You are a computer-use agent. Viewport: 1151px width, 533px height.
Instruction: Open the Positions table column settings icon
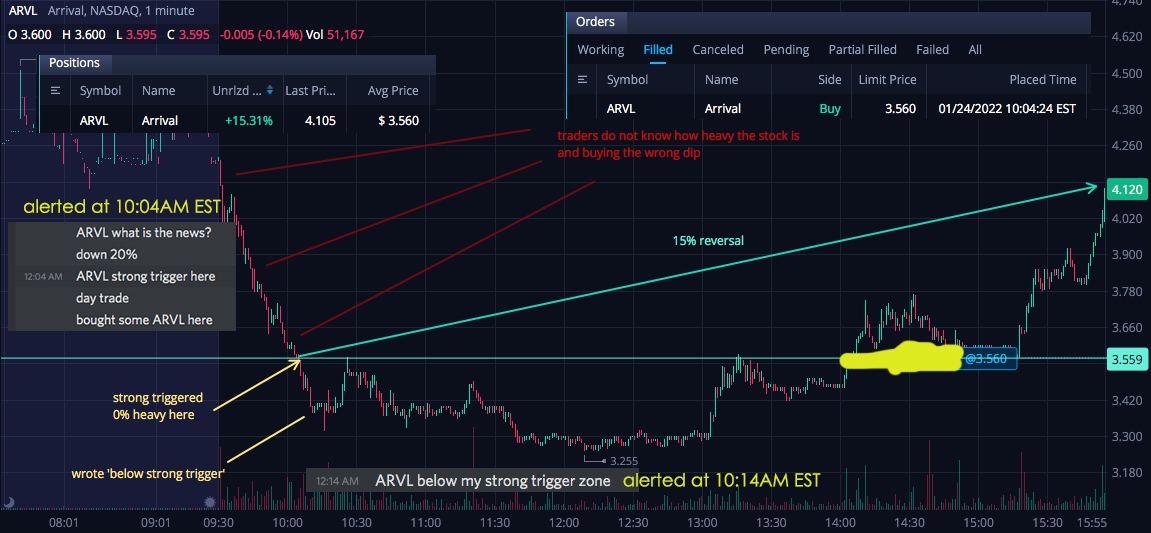click(55, 91)
